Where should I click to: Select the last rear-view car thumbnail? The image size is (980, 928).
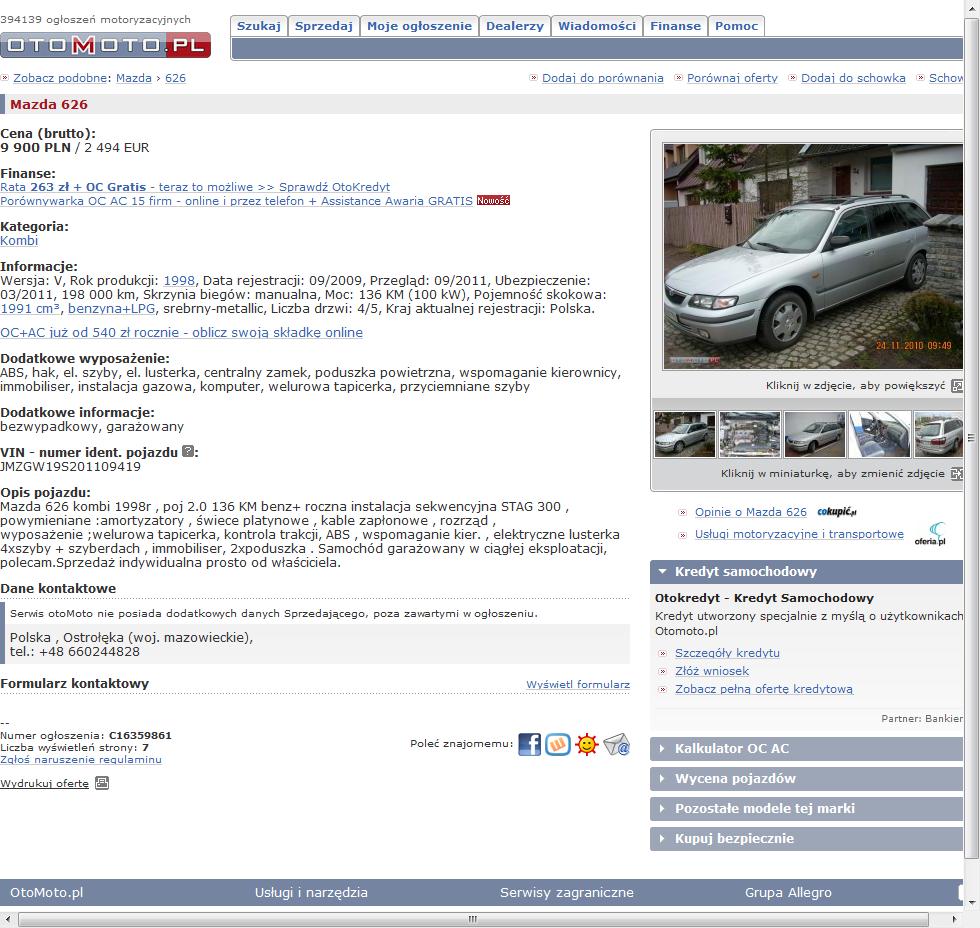(x=938, y=434)
